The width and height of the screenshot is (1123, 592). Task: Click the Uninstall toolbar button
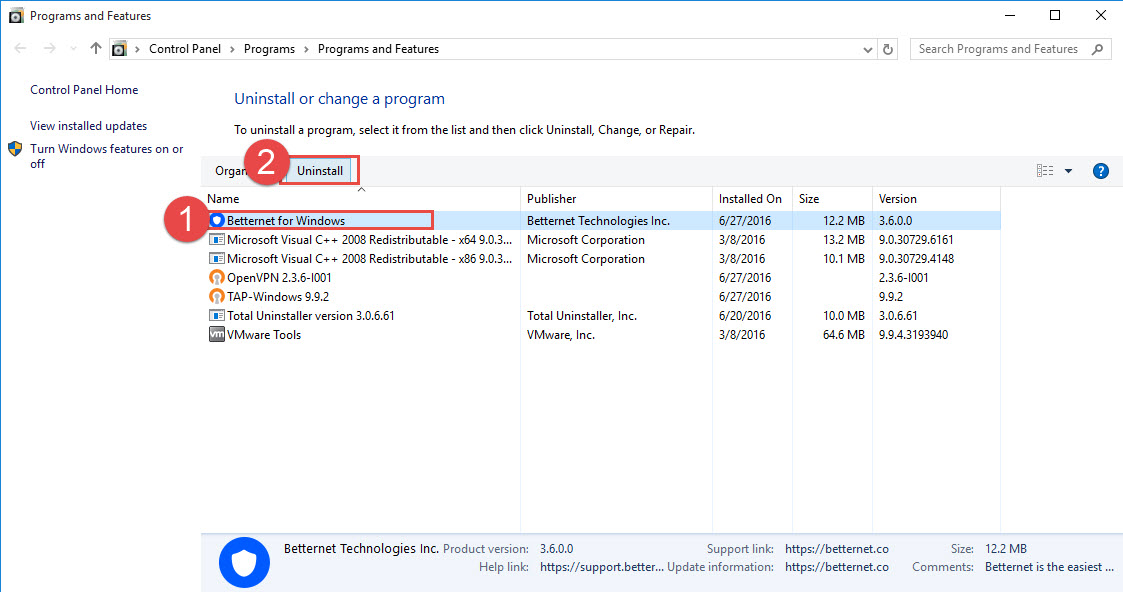point(319,170)
